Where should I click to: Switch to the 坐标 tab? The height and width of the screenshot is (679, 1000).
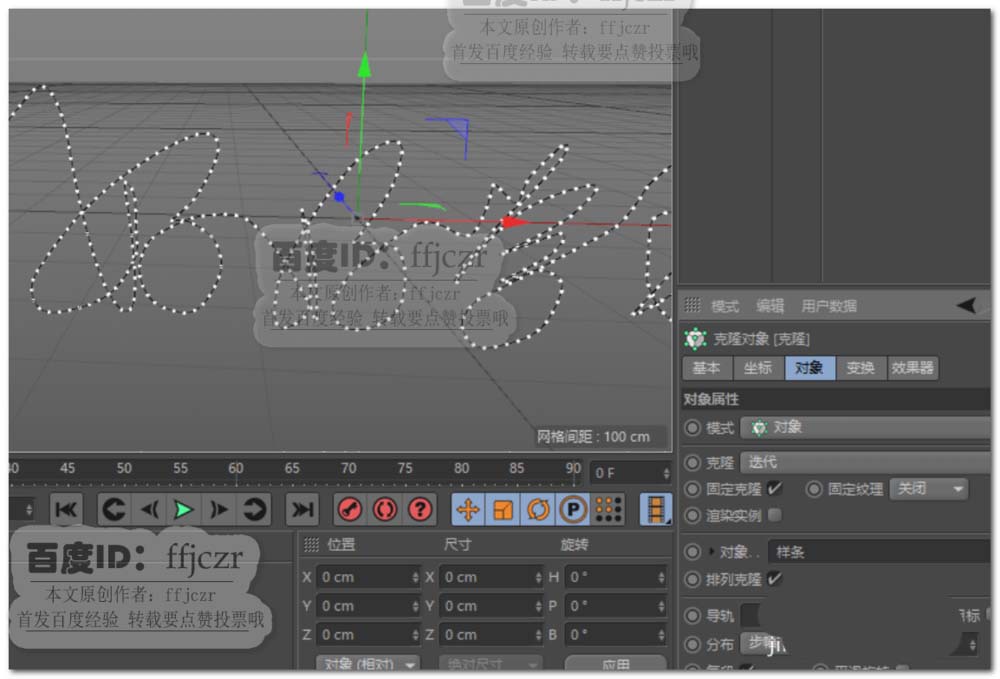point(758,368)
